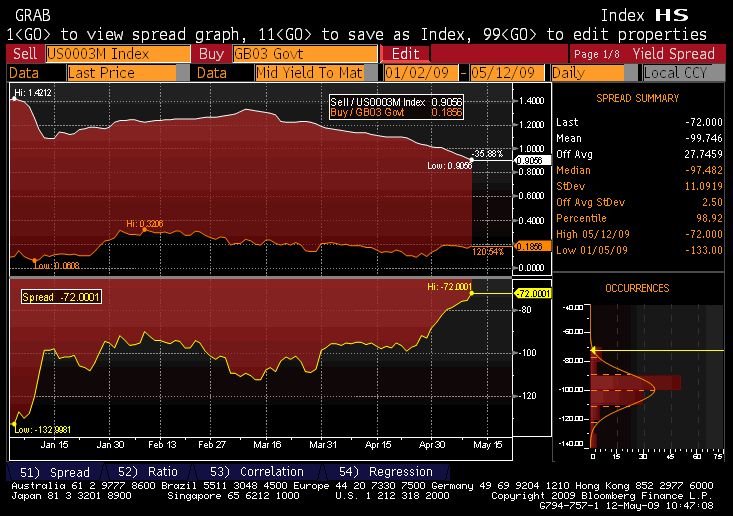Click the StDev value 11.0919
The image size is (733, 516).
[704, 186]
